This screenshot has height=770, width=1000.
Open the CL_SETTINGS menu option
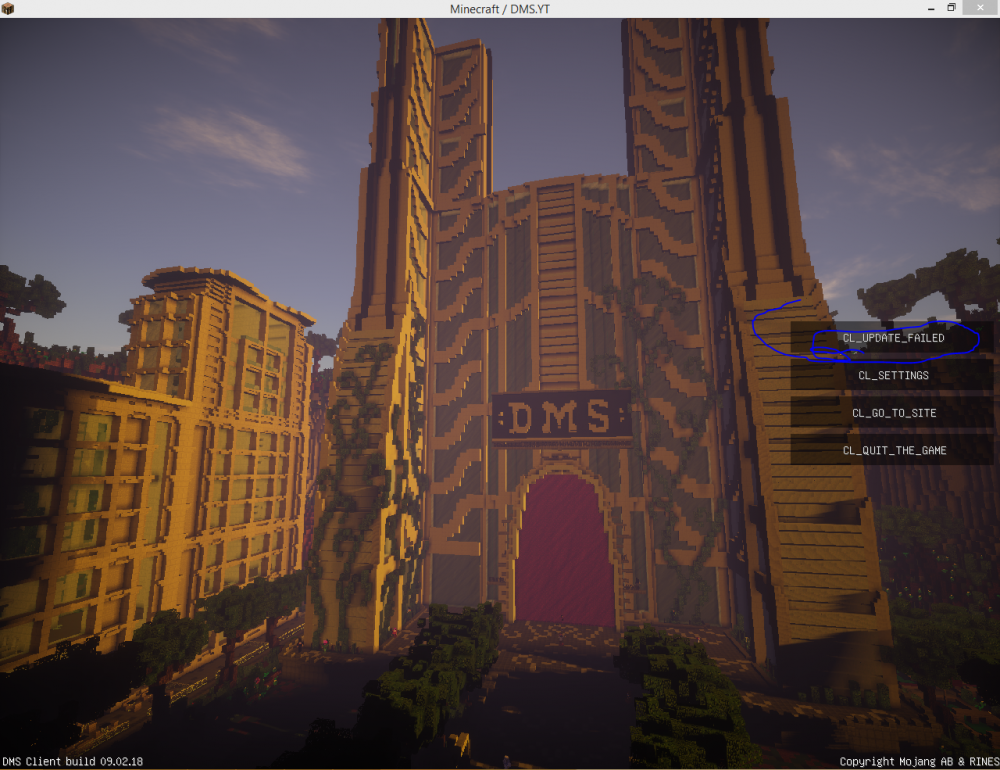click(892, 375)
